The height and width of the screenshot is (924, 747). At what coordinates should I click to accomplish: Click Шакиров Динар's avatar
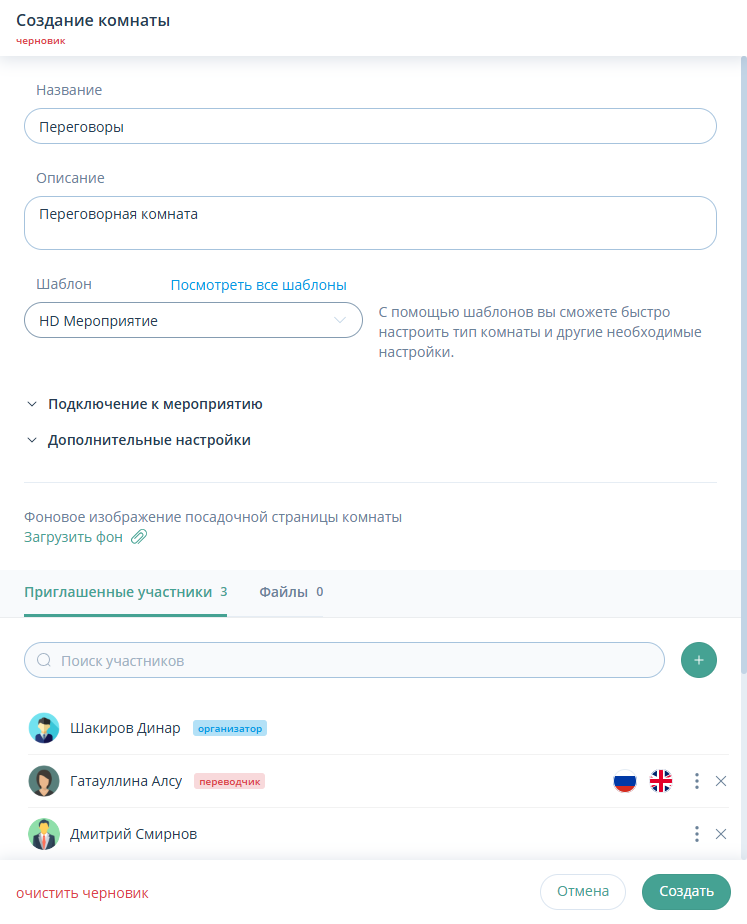[44, 728]
